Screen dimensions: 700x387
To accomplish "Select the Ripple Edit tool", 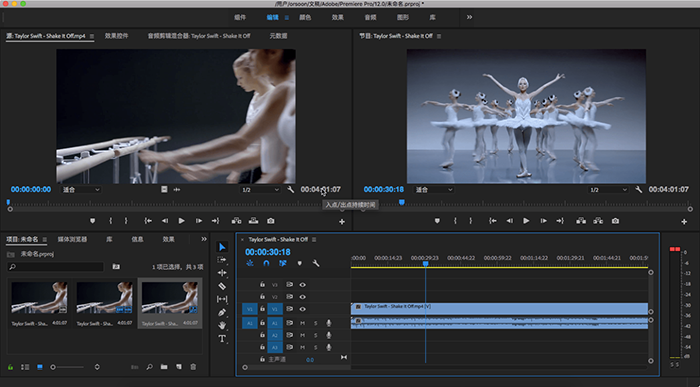I will click(222, 273).
